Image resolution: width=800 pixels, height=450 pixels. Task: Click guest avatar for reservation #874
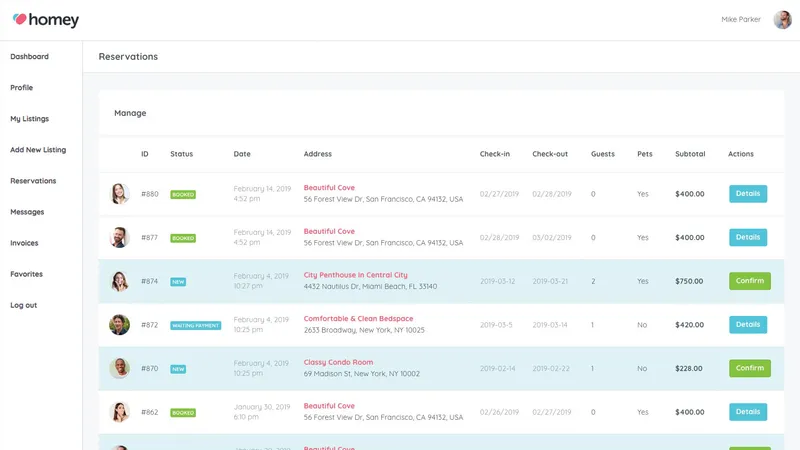click(x=119, y=281)
